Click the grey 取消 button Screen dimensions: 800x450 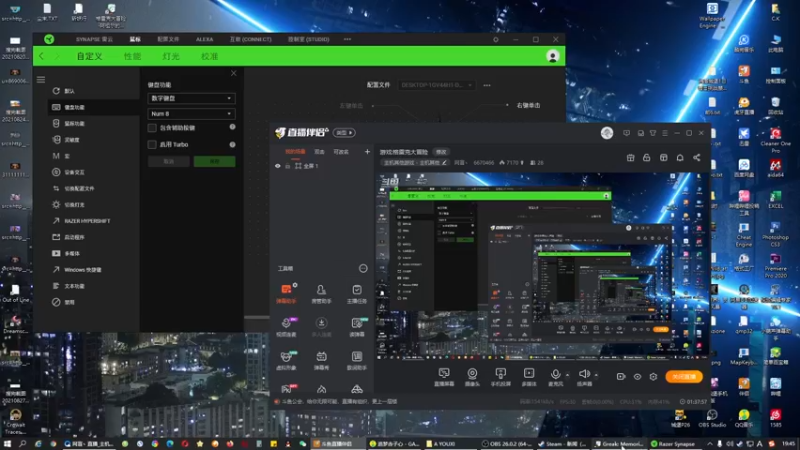169,161
